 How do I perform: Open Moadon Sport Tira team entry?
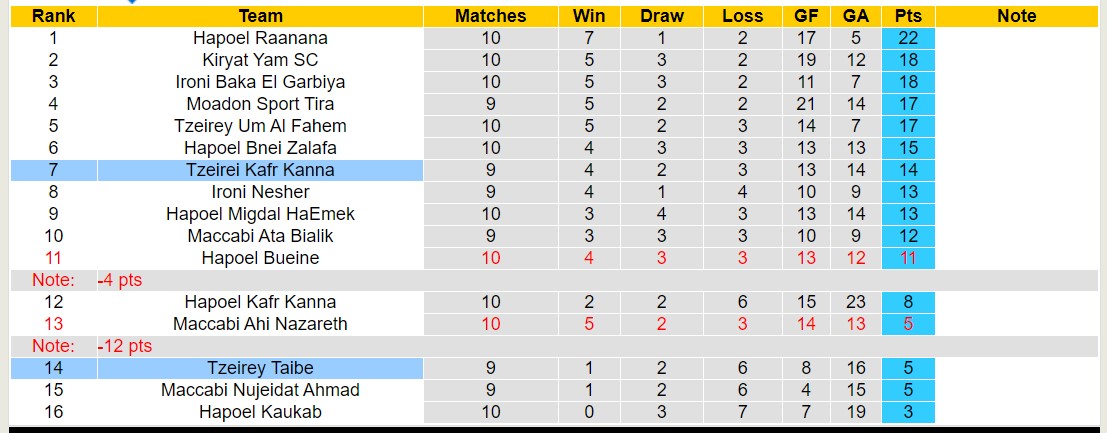coord(260,104)
